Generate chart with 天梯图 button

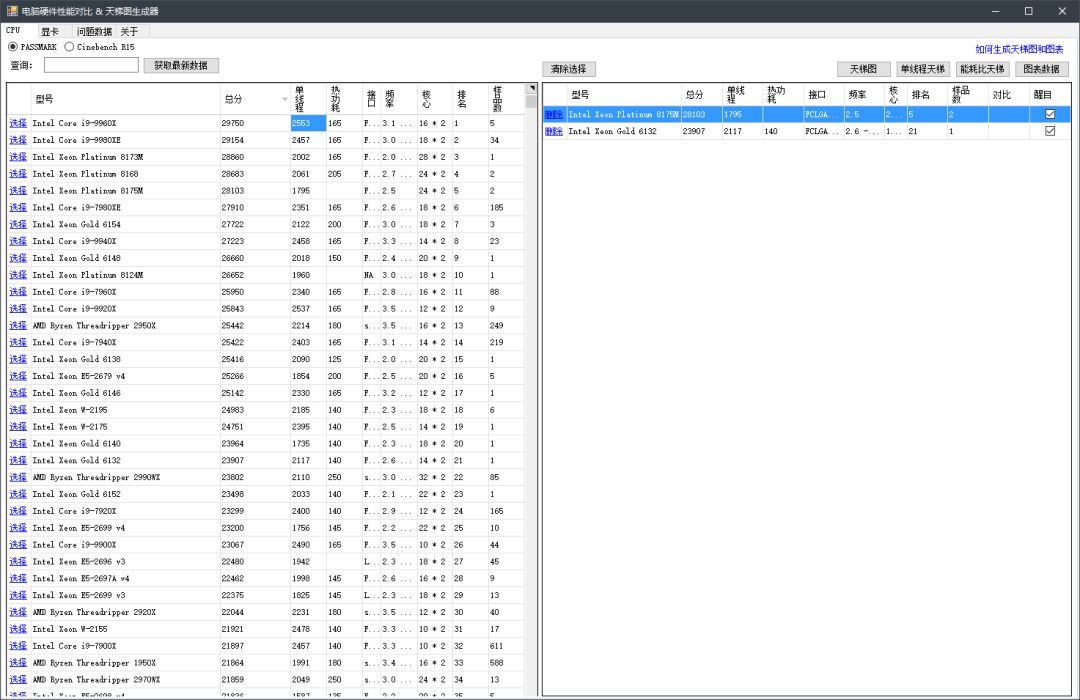tap(863, 69)
